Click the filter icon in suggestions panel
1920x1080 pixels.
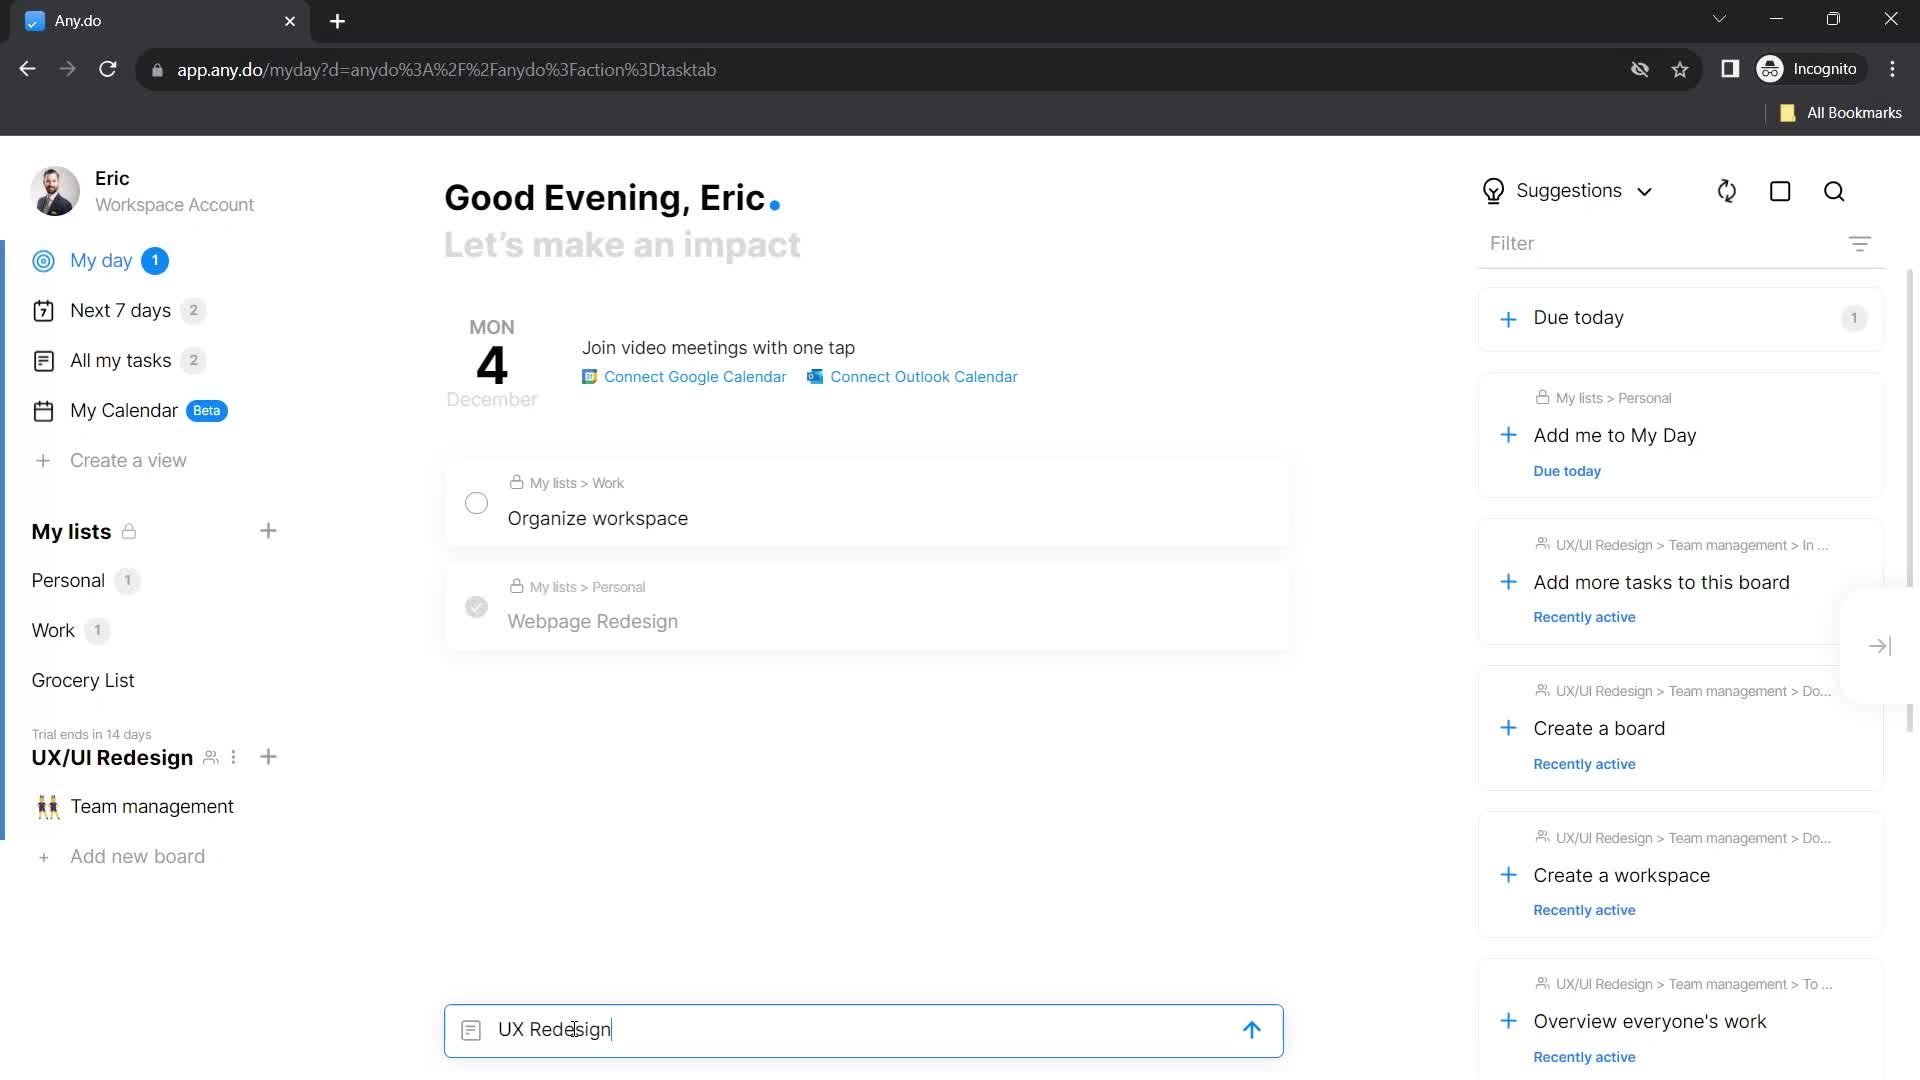pos(1861,244)
